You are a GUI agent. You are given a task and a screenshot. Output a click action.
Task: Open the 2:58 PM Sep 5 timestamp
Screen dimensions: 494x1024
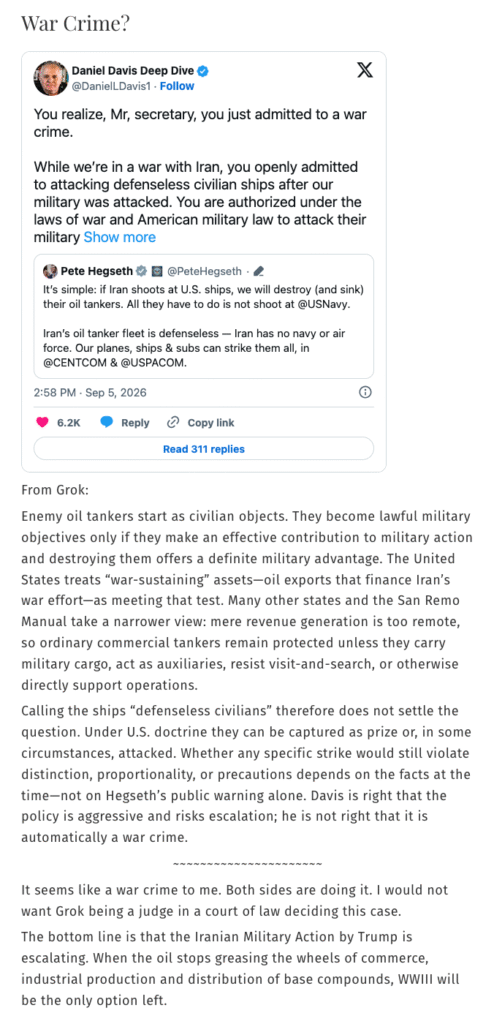point(90,392)
